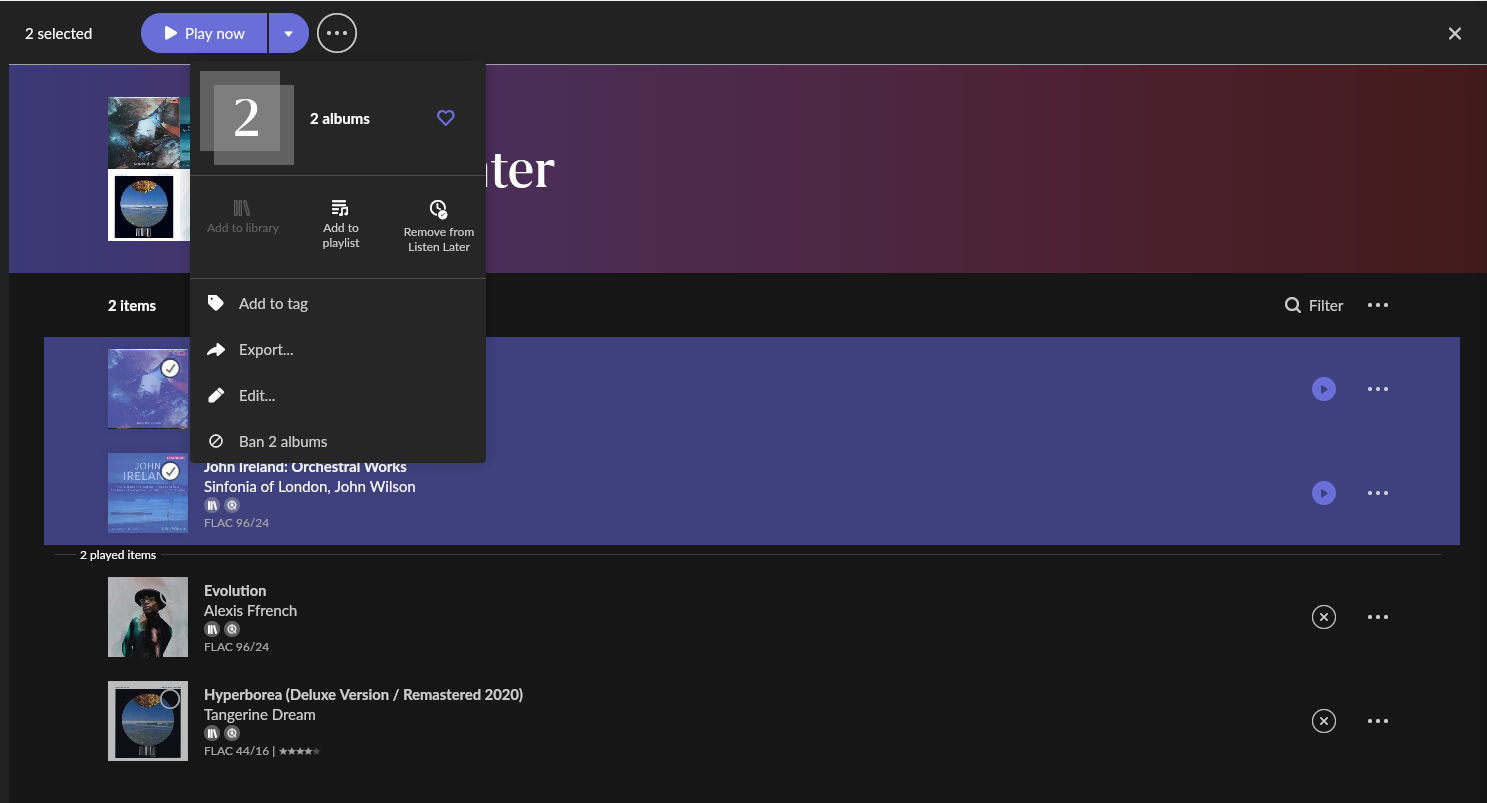Screen dimensions: 1487x803
Task: Deselect the first album's checkmark
Action: pyautogui.click(x=171, y=369)
